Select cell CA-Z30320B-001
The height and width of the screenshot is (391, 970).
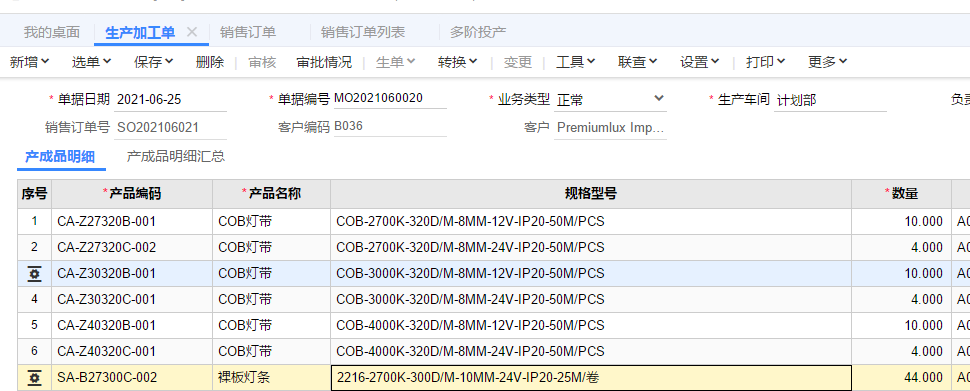tap(132, 273)
